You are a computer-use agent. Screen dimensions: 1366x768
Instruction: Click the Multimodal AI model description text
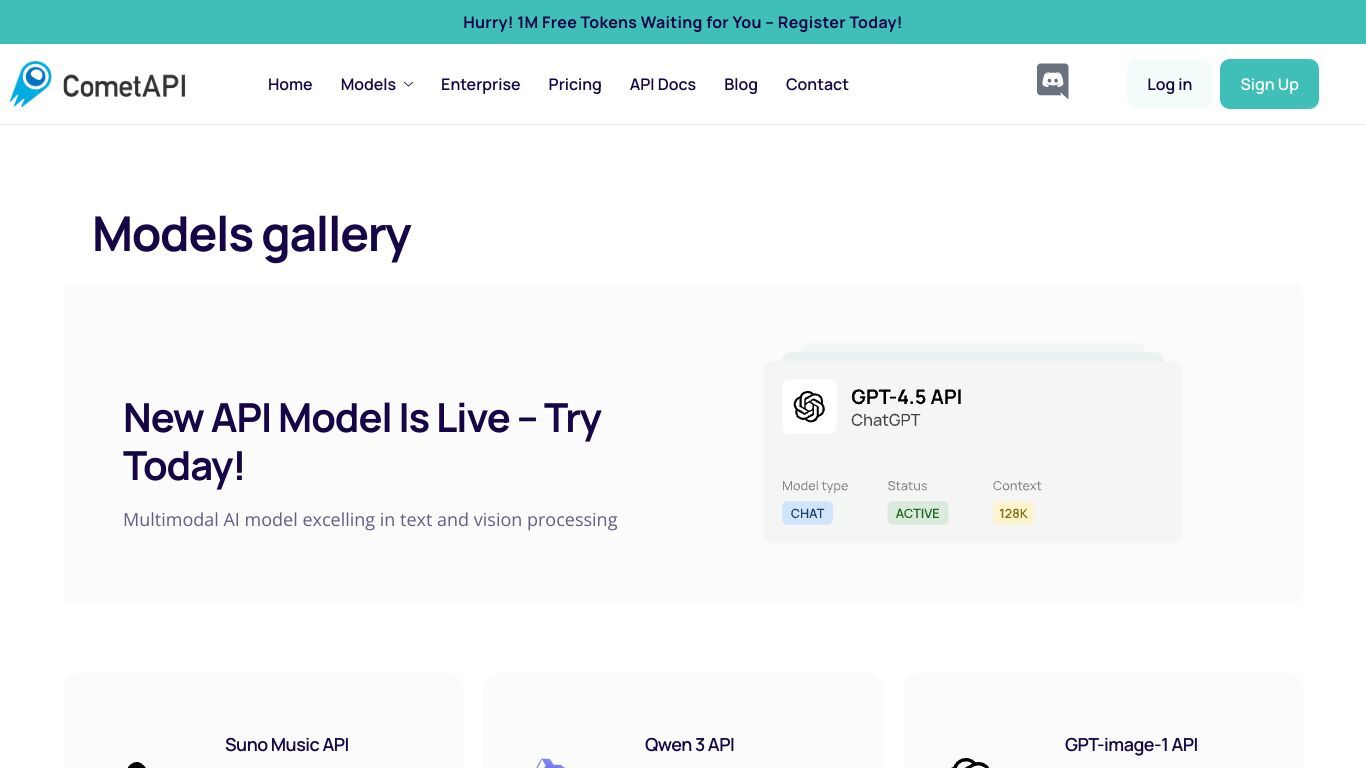[x=370, y=520]
